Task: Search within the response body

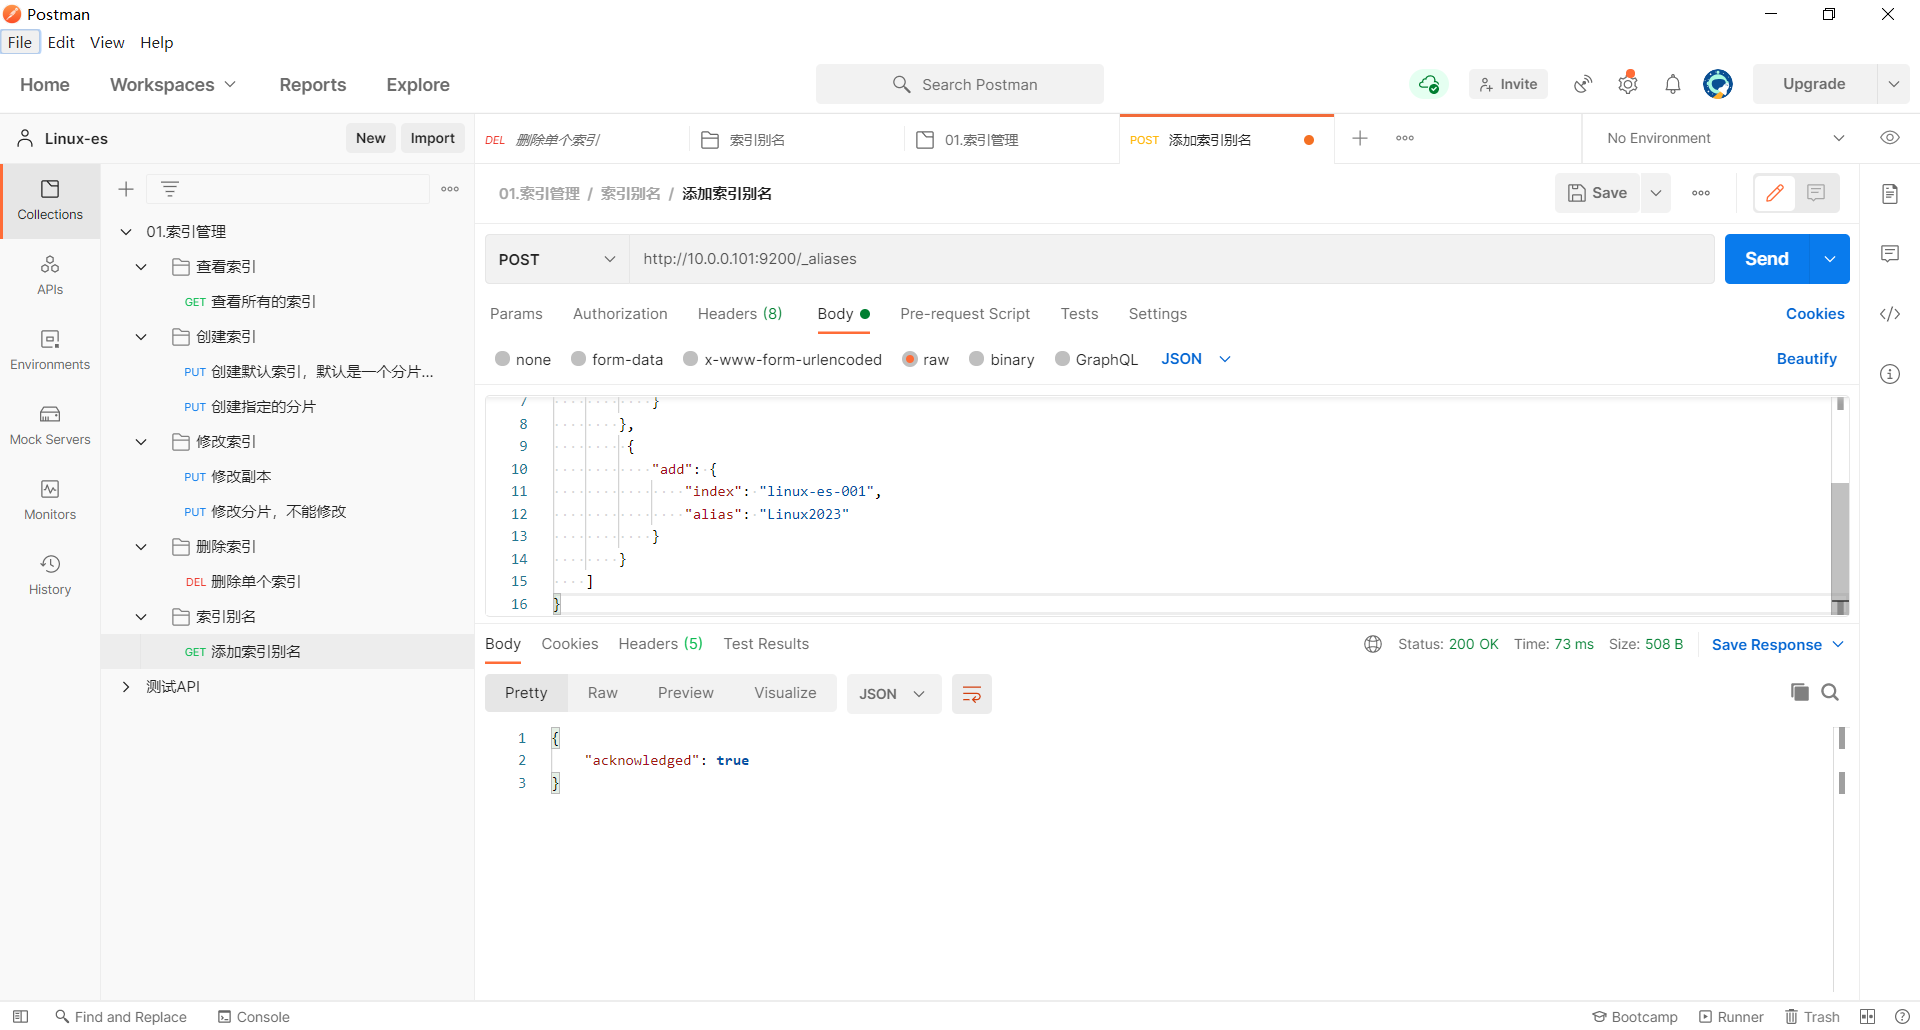Action: [x=1830, y=692]
